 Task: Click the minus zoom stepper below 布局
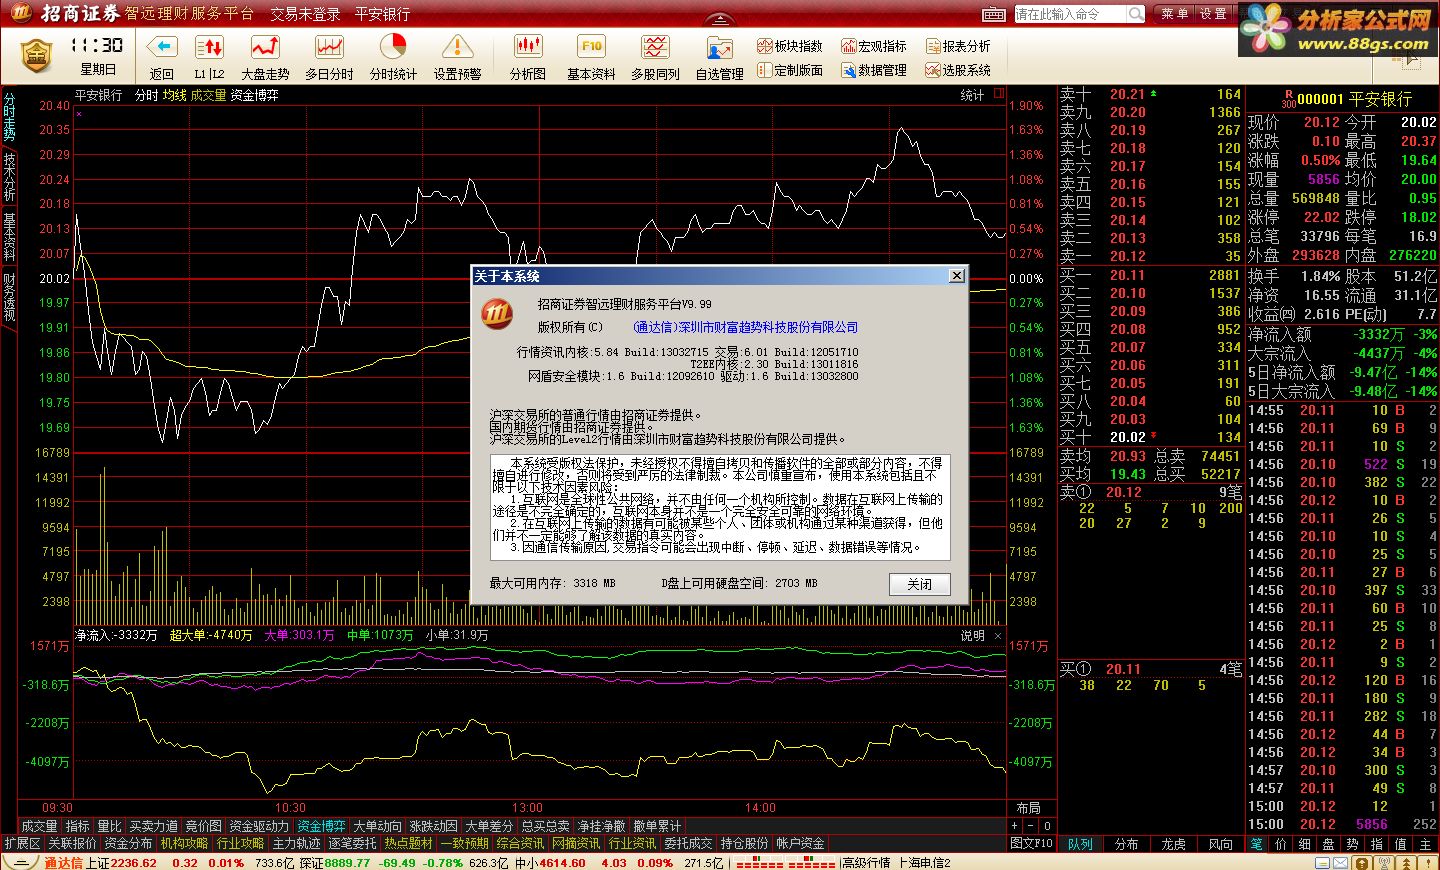tap(1031, 826)
